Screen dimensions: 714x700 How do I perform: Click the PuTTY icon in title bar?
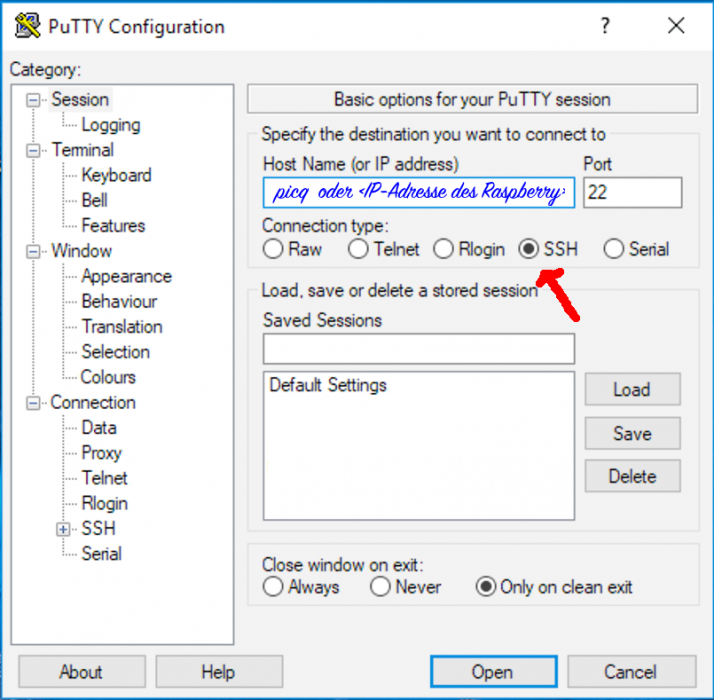point(29,27)
